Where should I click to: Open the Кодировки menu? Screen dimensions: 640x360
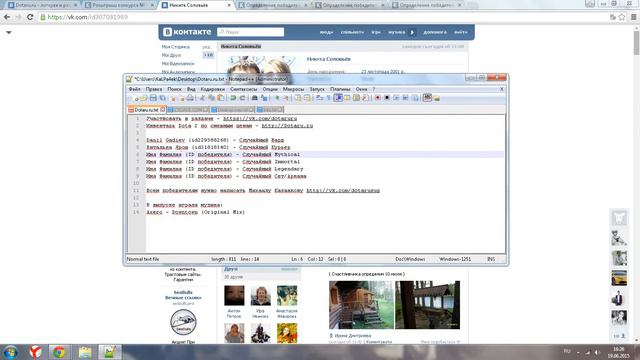(x=213, y=89)
